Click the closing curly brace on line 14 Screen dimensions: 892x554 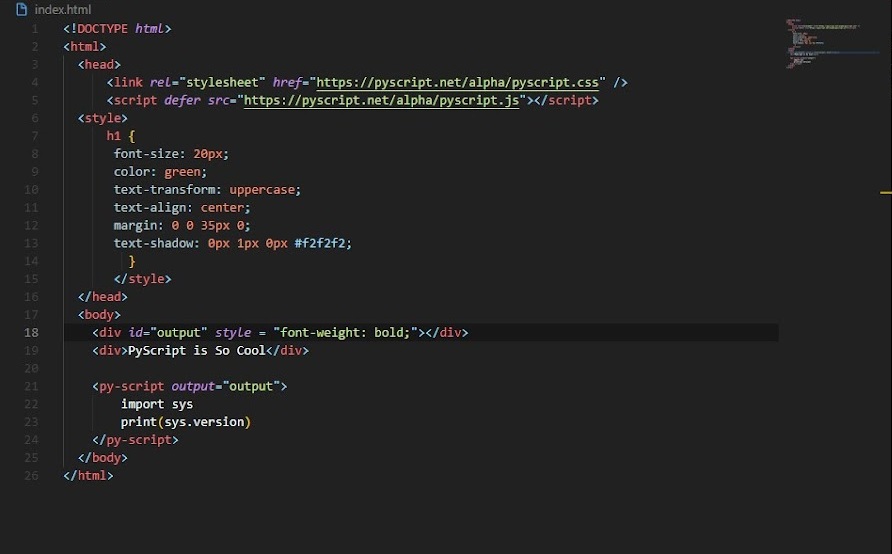pyautogui.click(x=132, y=261)
